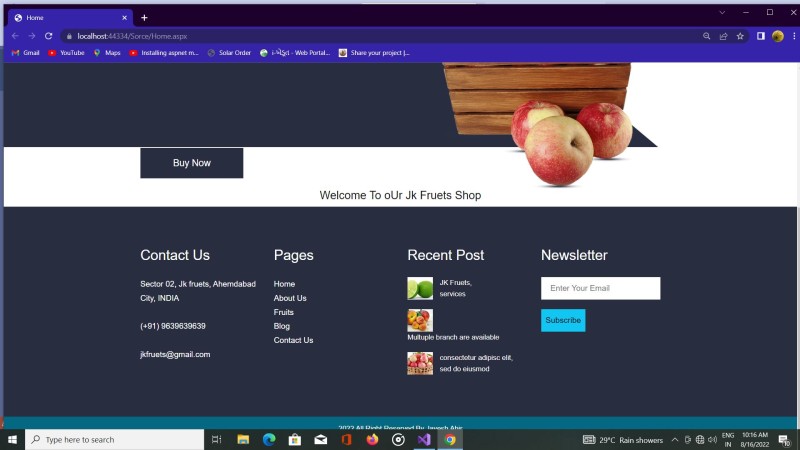Toggle the browser side panel icon
This screenshot has height=450, width=800.
pos(761,36)
